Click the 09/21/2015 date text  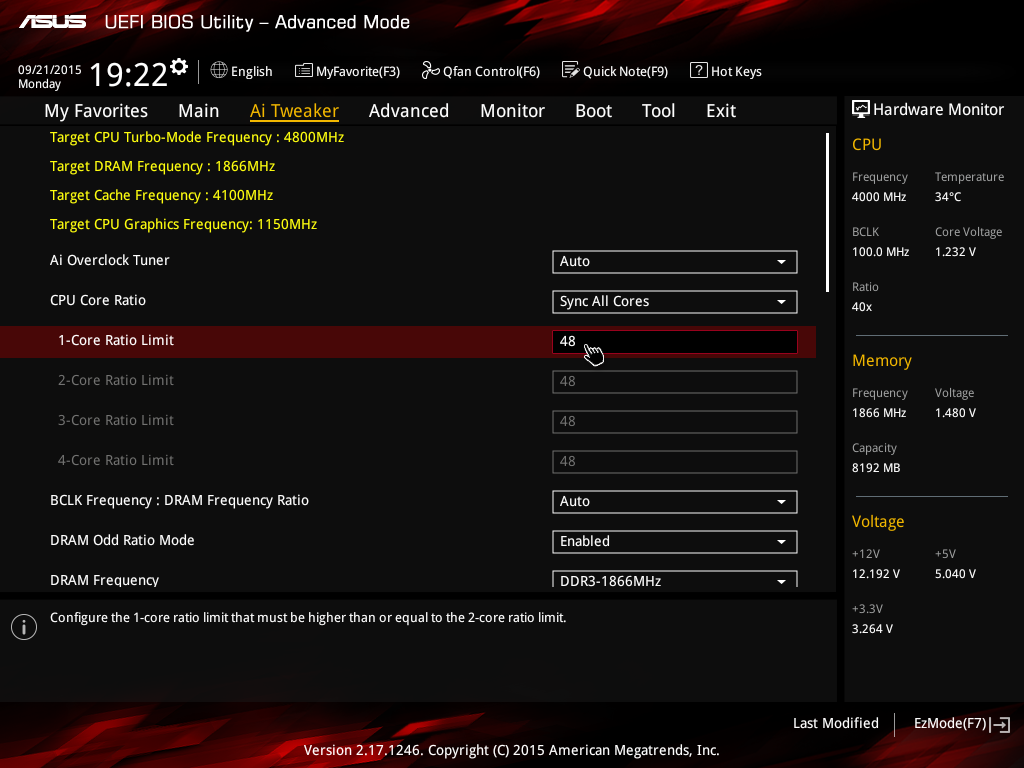coord(50,69)
